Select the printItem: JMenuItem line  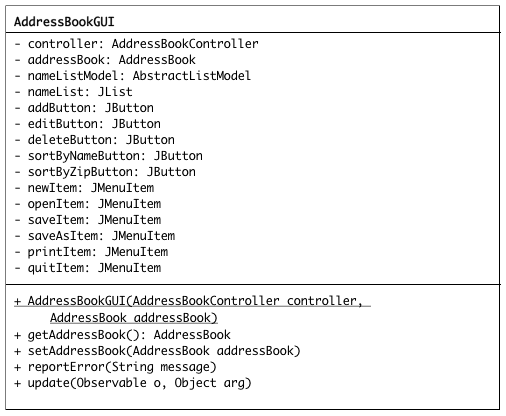coord(91,252)
